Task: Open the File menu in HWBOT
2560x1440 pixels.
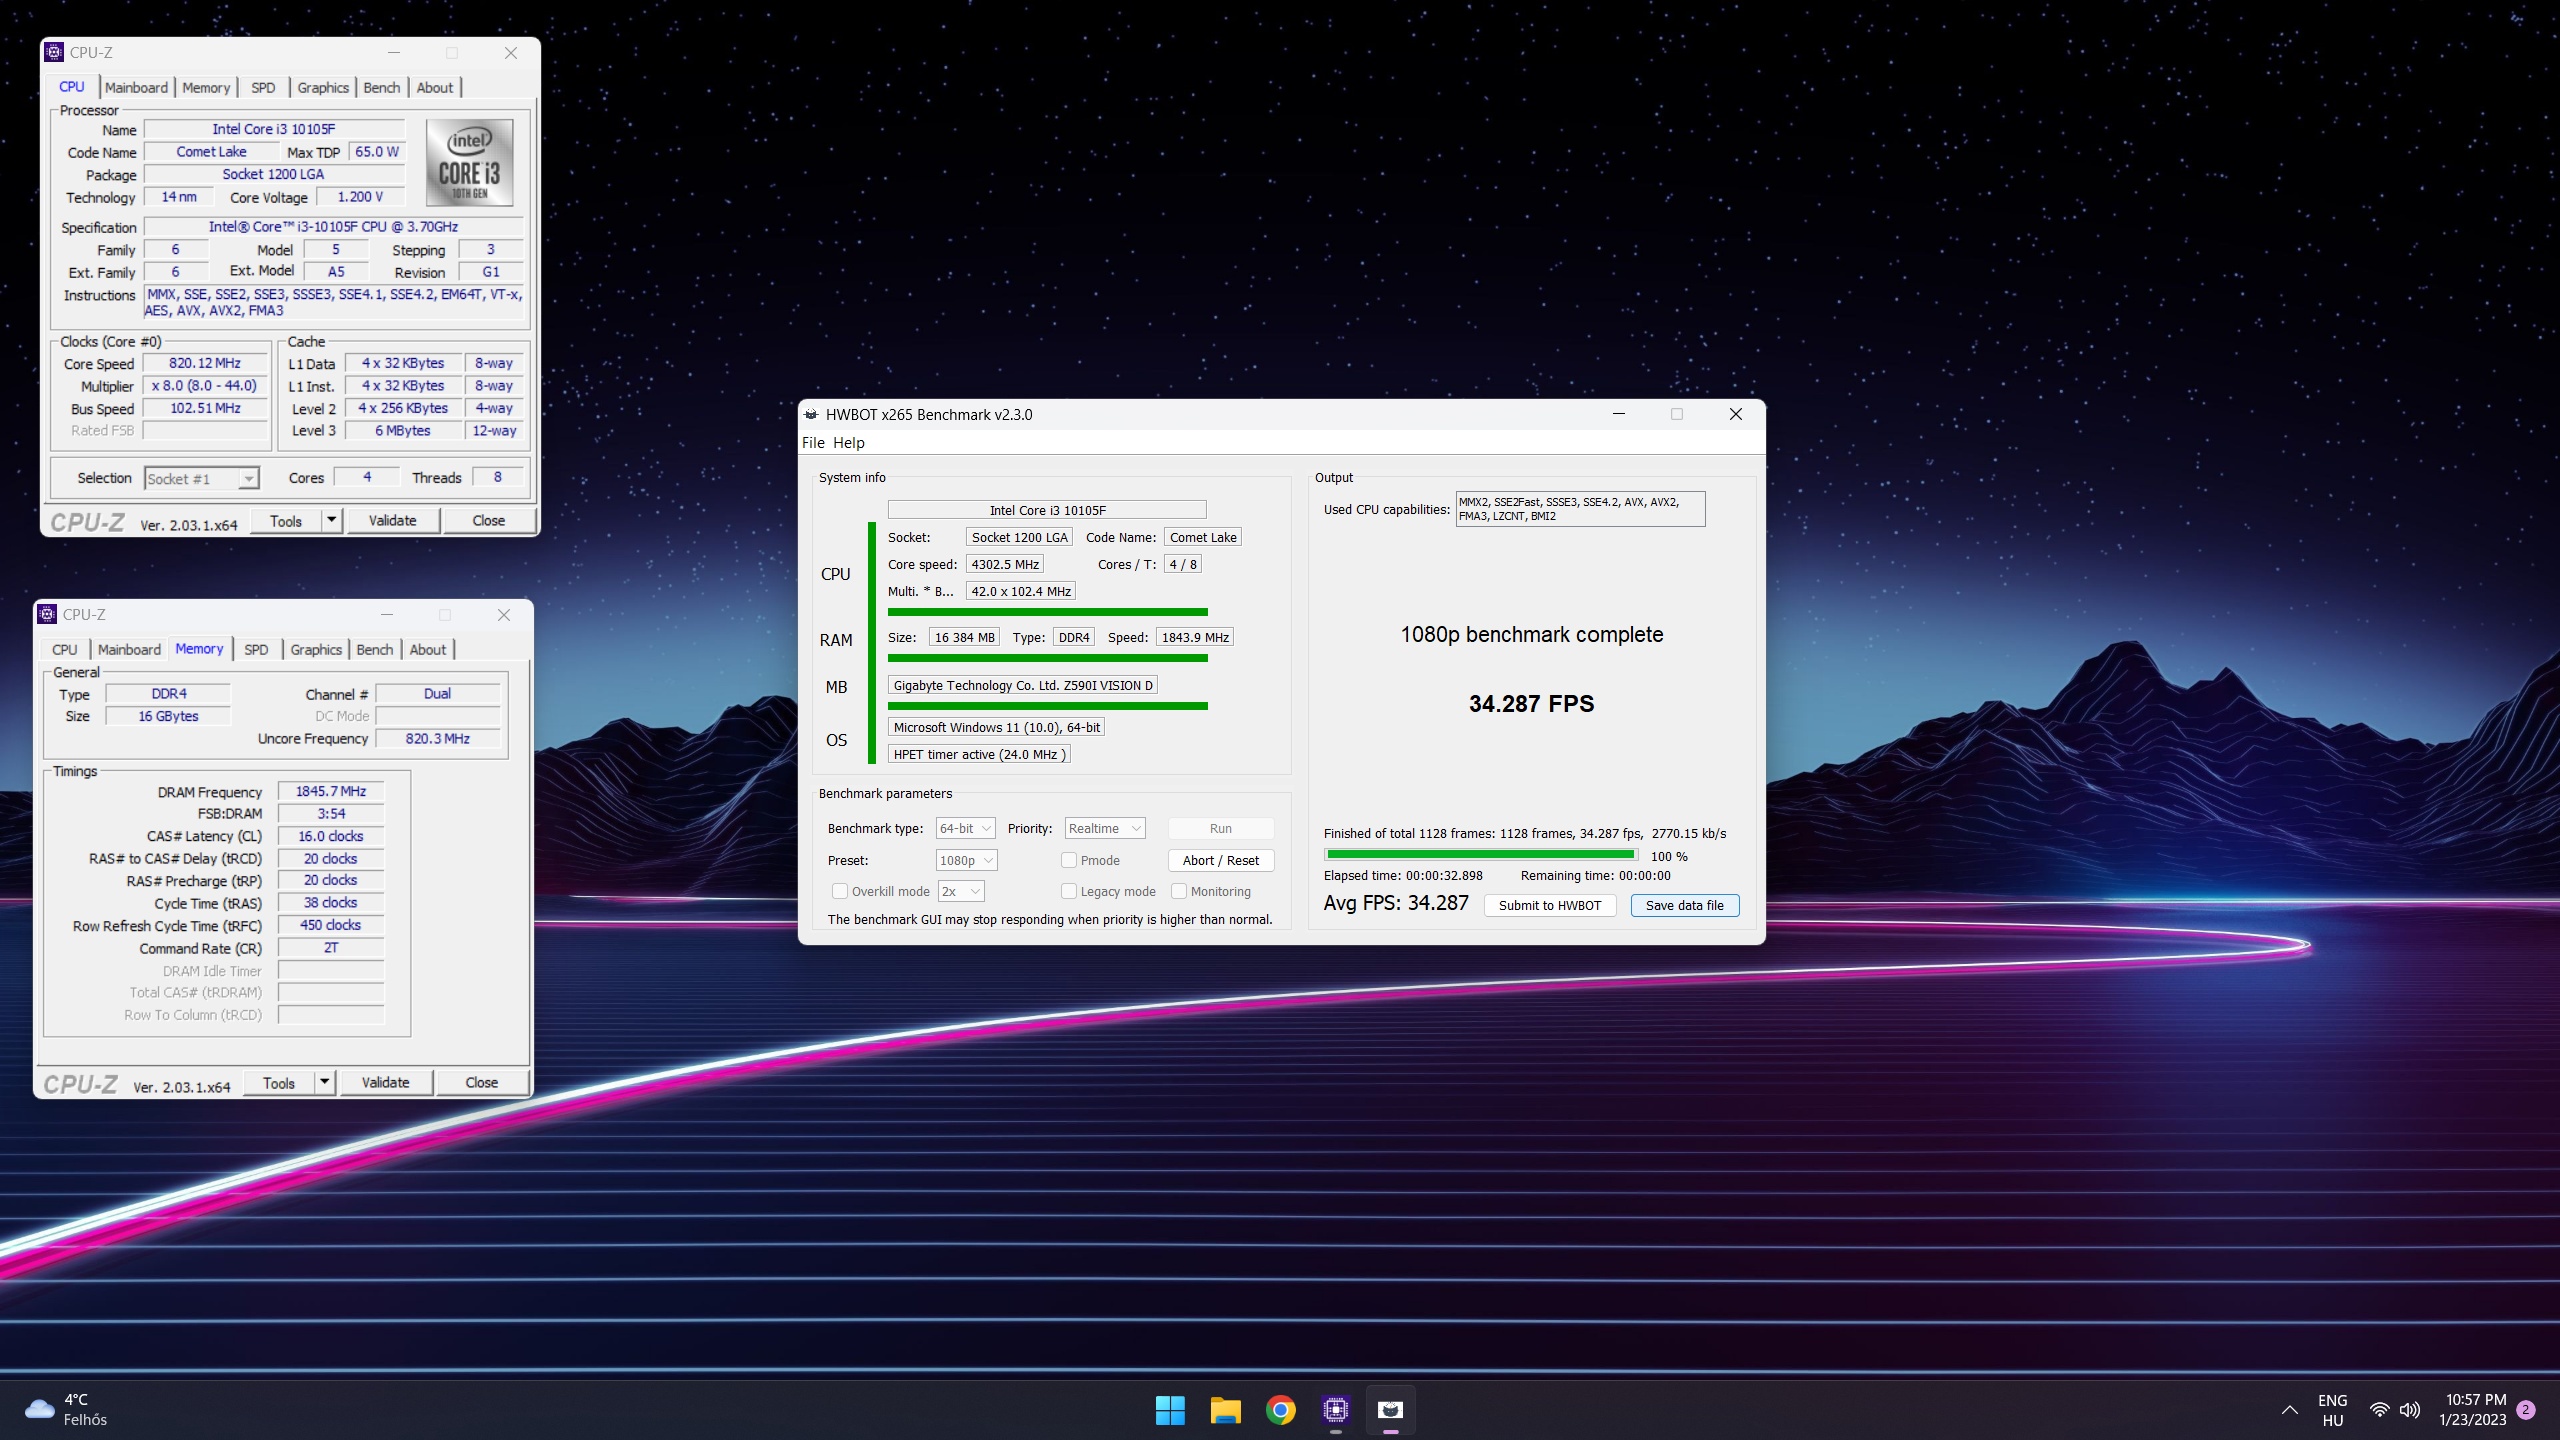Action: 813,443
